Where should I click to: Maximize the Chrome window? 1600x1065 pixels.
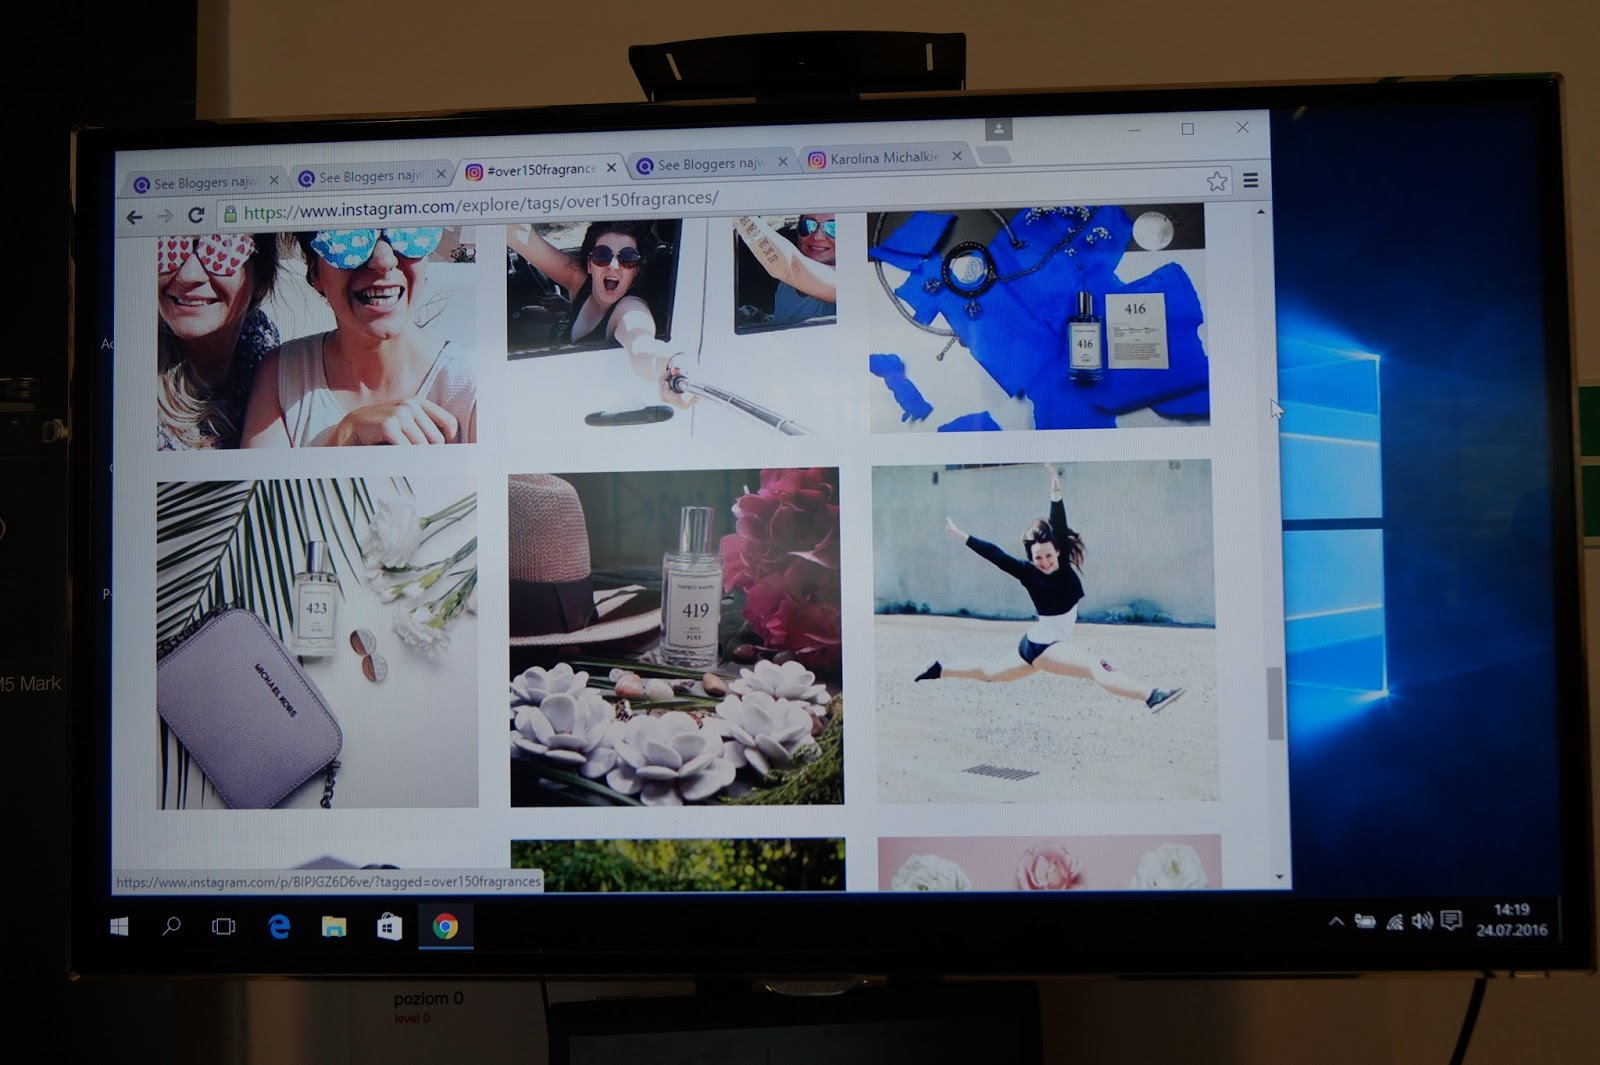(x=1188, y=128)
